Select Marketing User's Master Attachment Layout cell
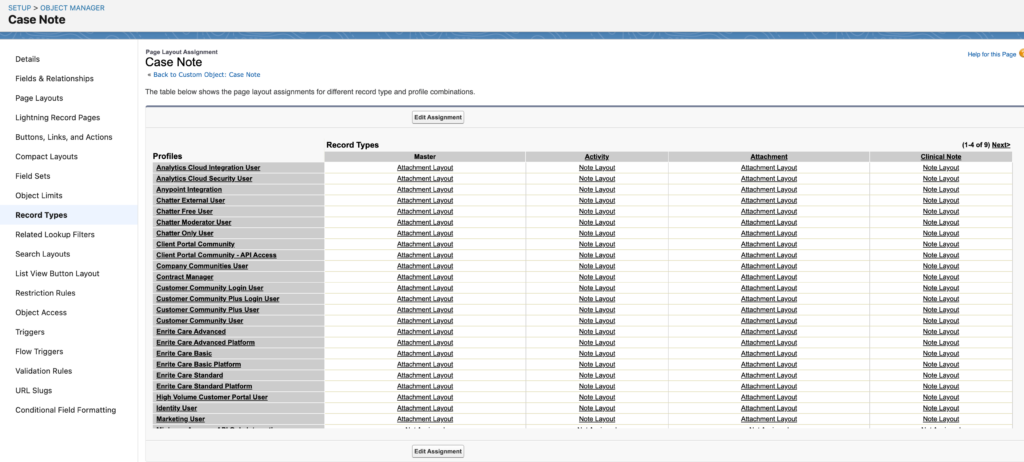 click(x=425, y=419)
